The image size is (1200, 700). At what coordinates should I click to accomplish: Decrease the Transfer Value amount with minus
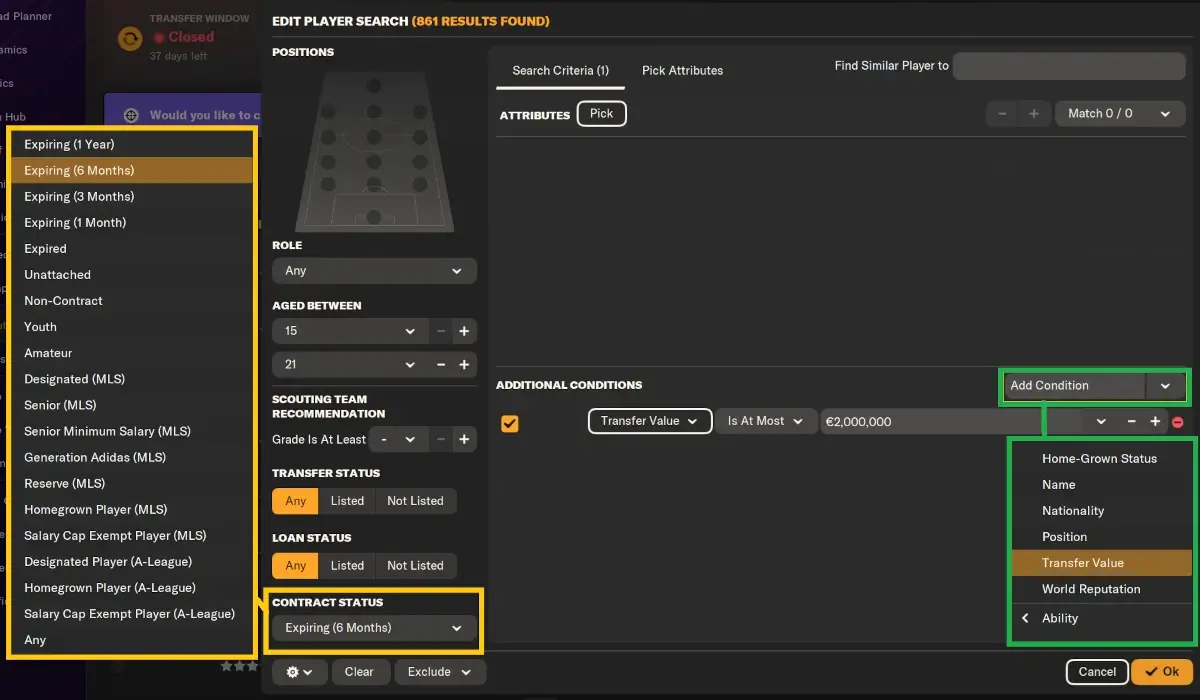click(x=1132, y=422)
